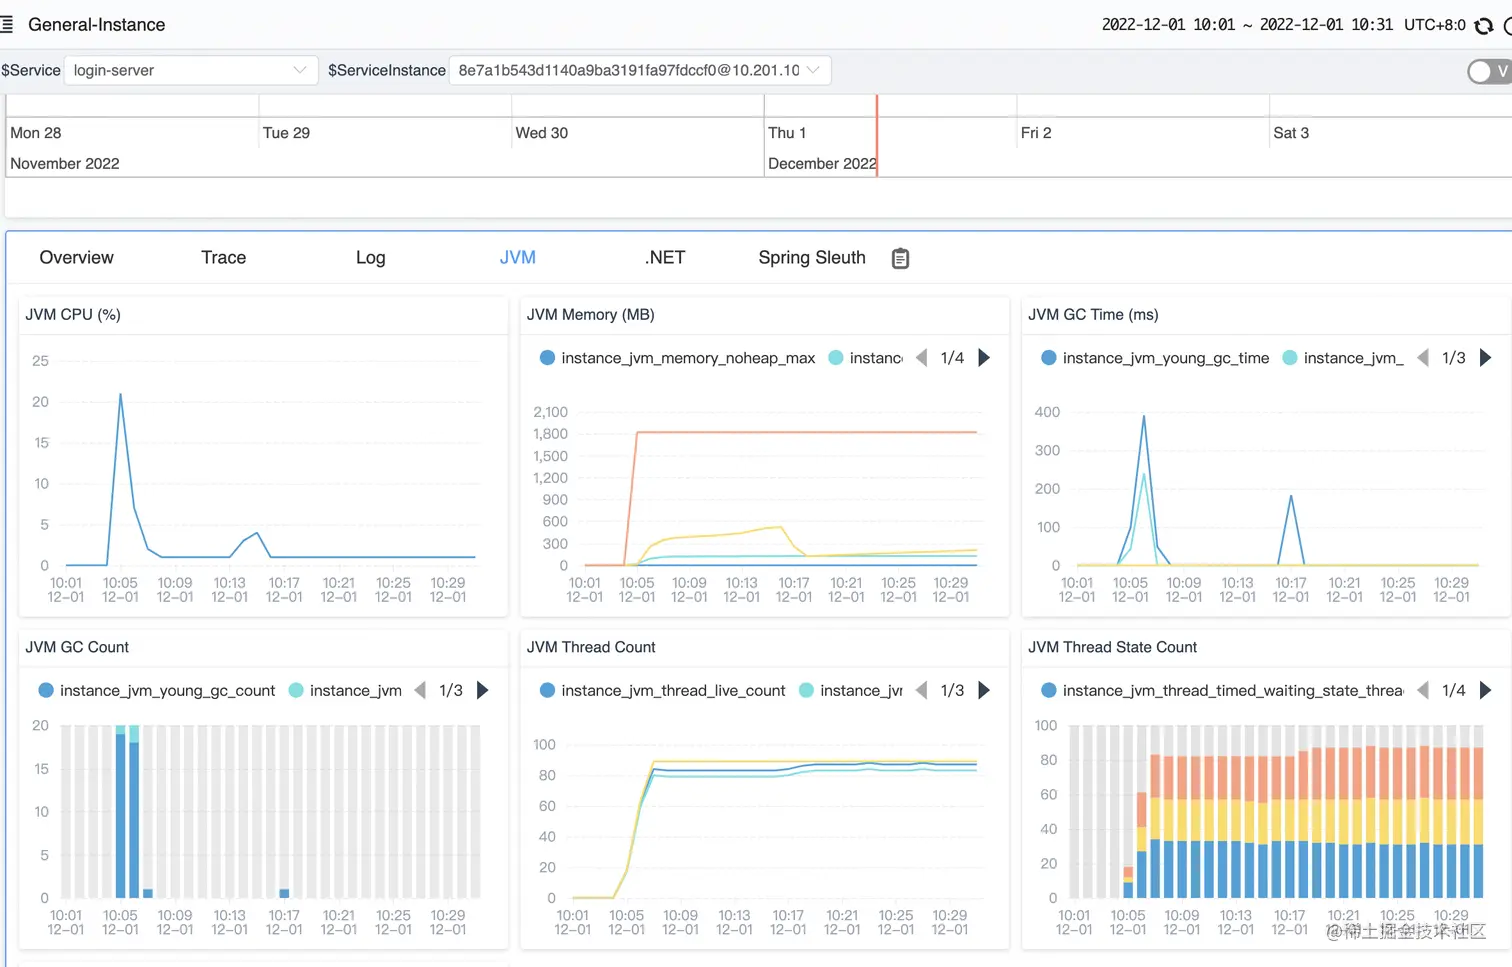Click Sat 3 on the timeline
This screenshot has width=1512, height=967.
pos(1291,133)
